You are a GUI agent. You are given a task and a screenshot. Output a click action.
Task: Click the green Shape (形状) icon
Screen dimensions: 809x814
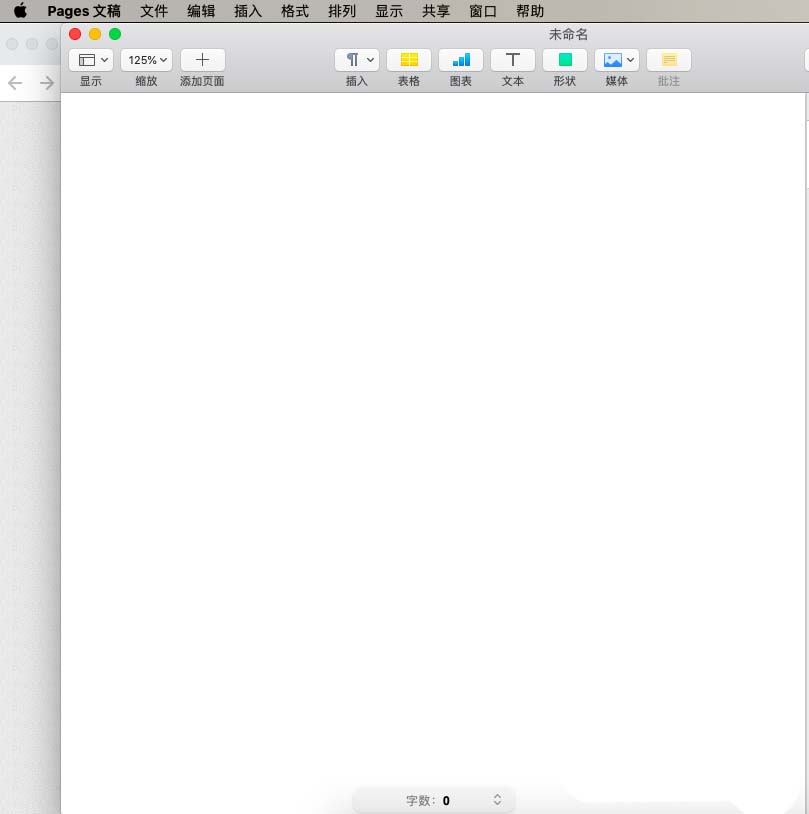click(x=565, y=60)
